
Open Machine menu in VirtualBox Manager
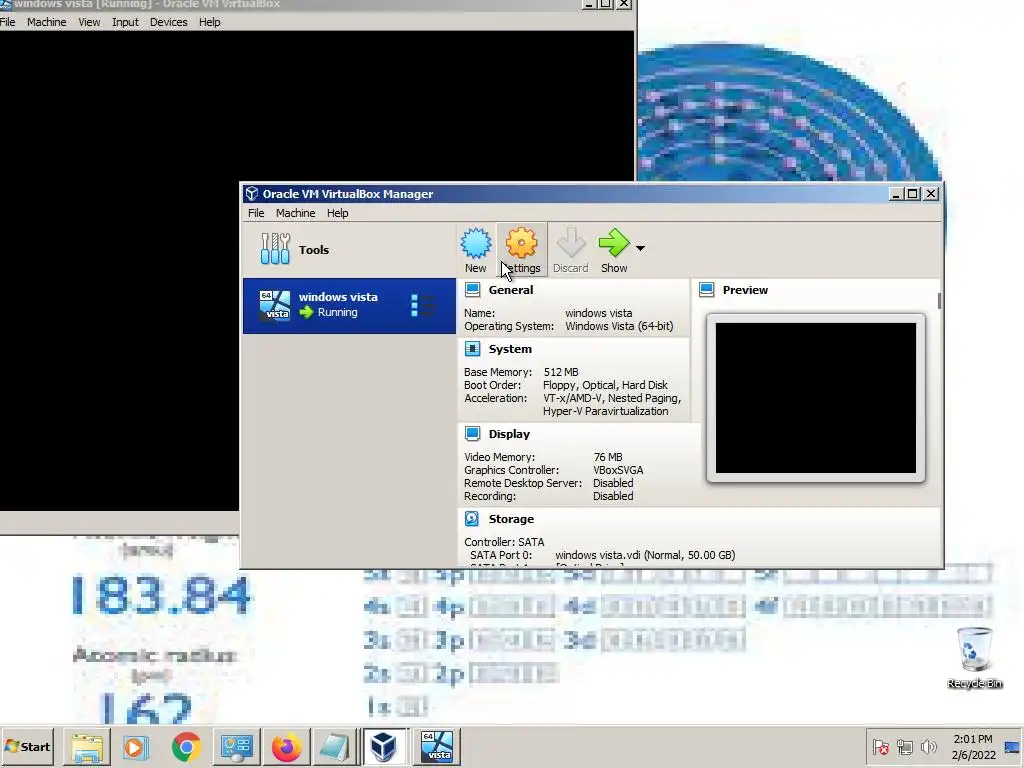[x=295, y=213]
